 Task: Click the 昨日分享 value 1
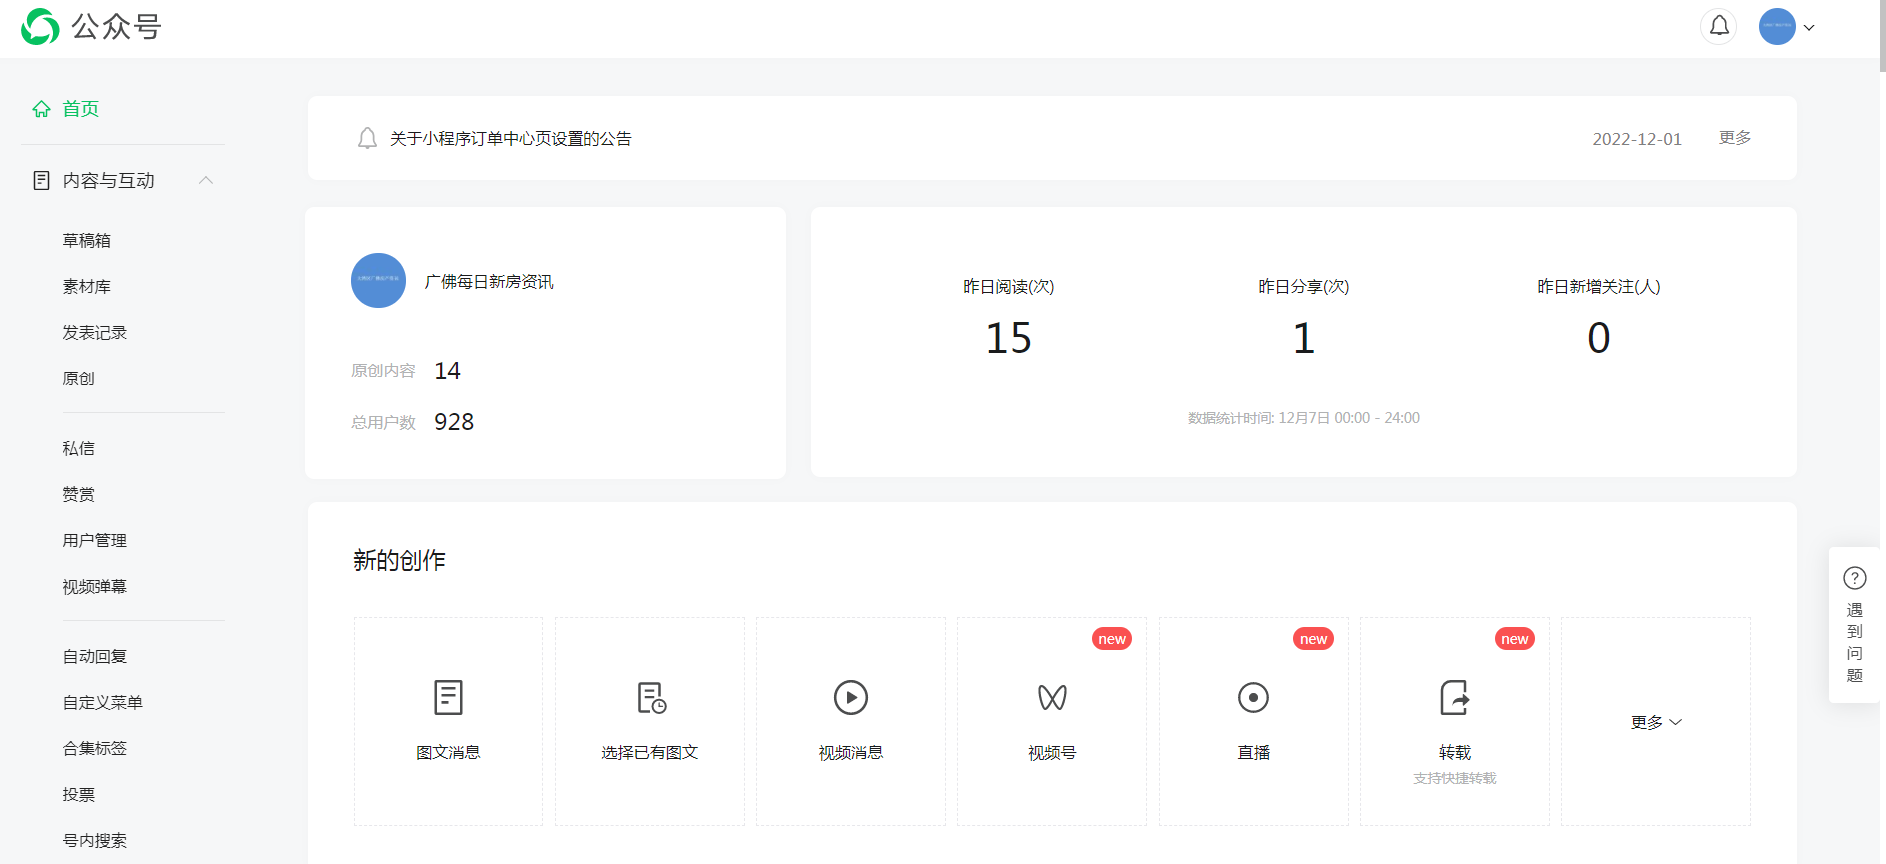click(1303, 338)
